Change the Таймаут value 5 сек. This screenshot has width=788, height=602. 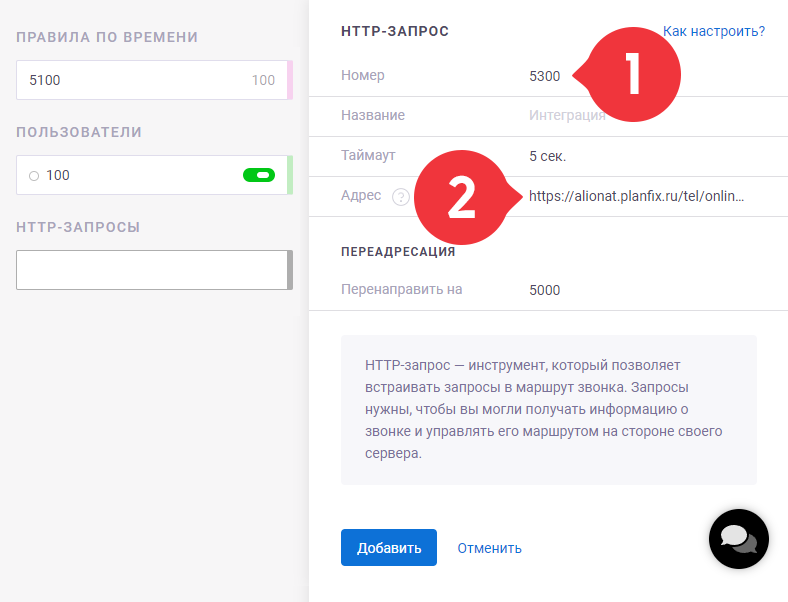(547, 156)
